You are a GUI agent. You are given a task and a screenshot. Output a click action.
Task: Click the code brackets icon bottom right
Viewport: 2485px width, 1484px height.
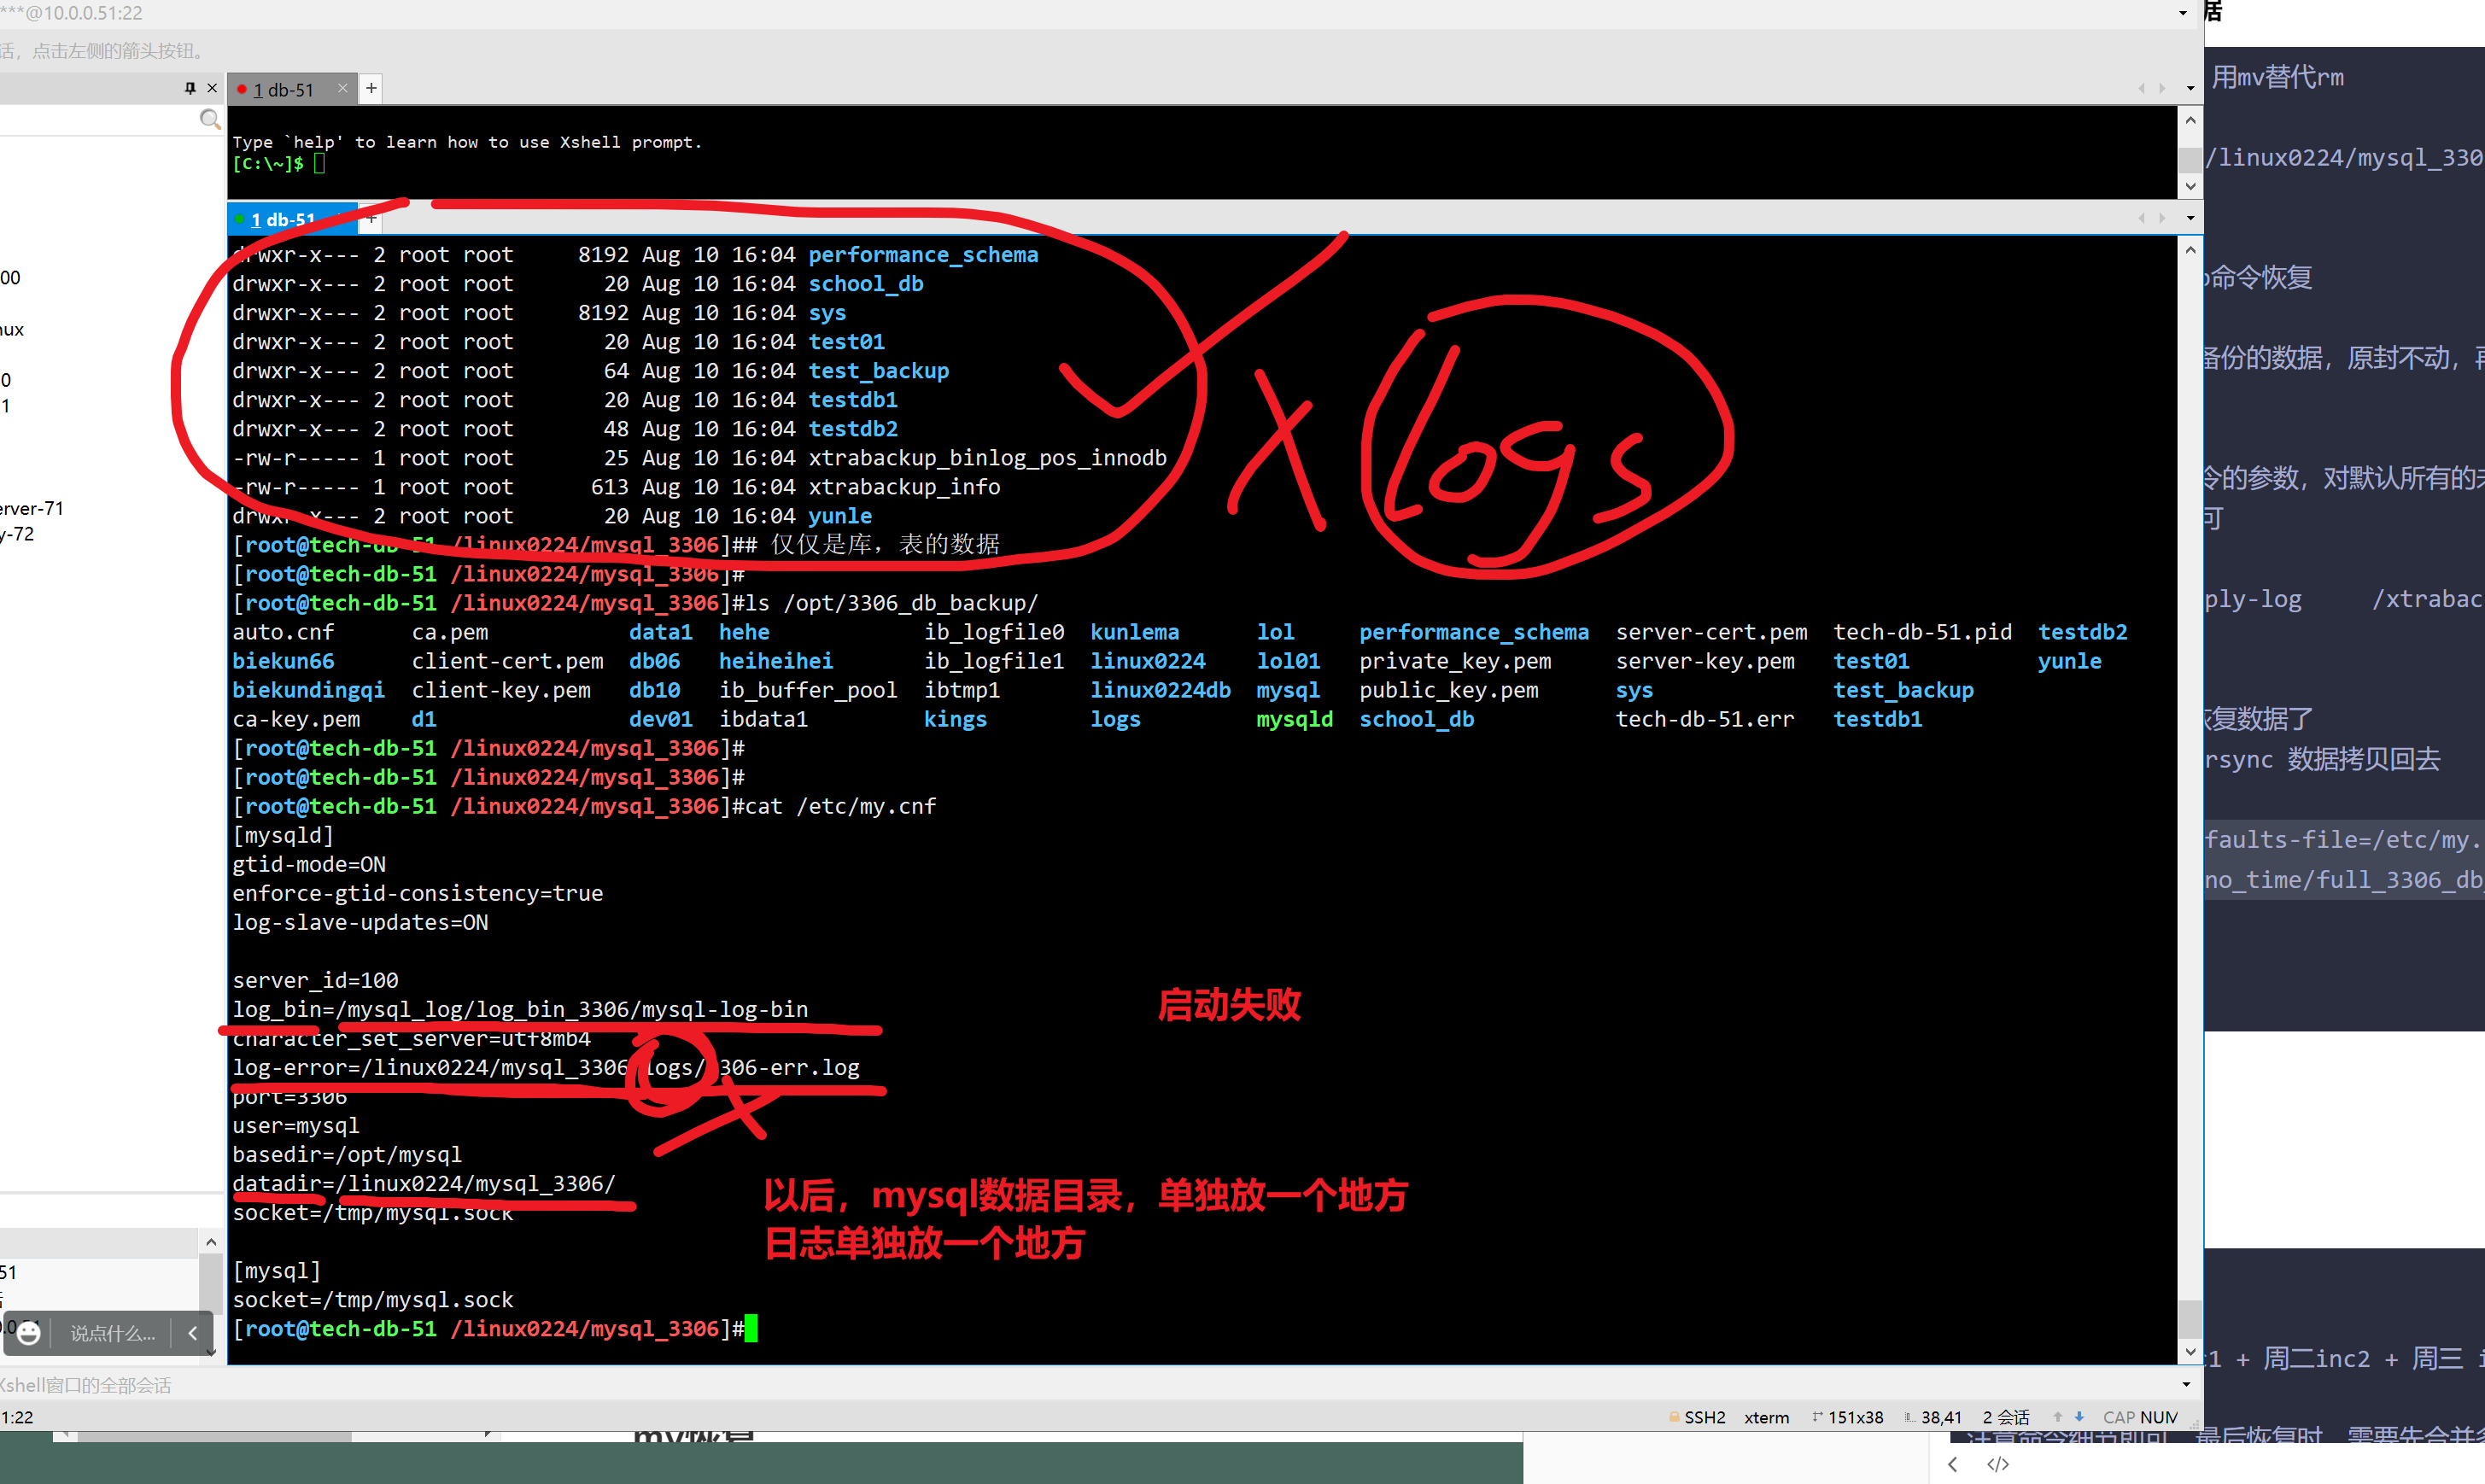tap(1997, 1464)
